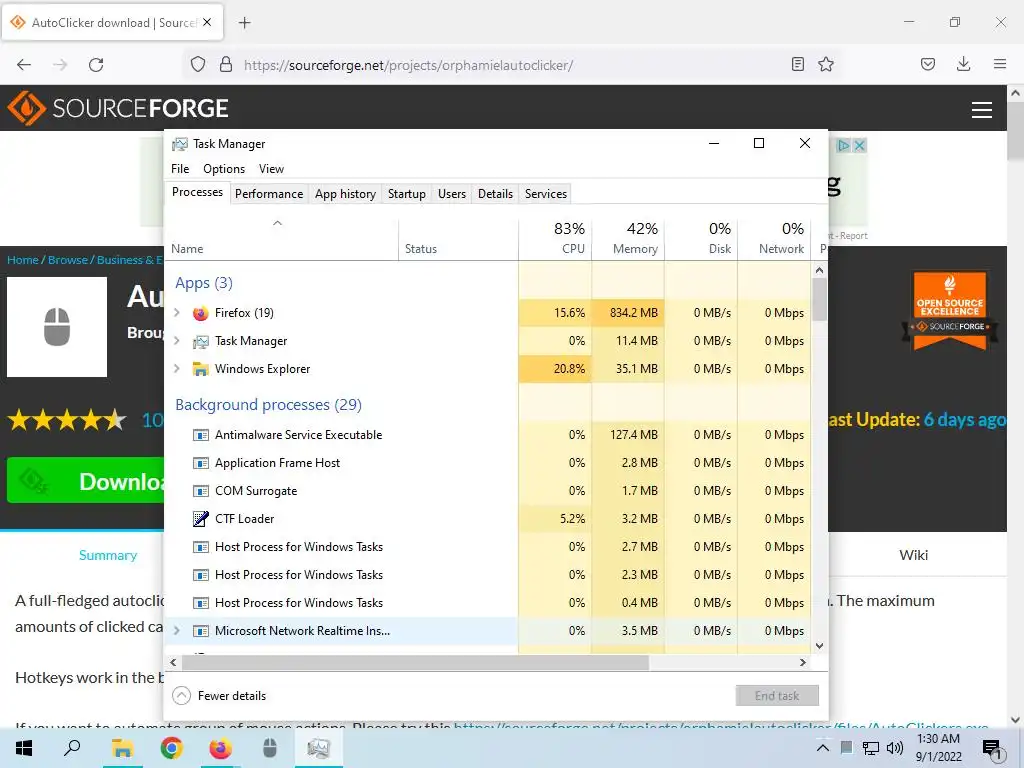Screen dimensions: 1024x768
Task: Open a new Firefox tab with plus button
Action: click(x=245, y=23)
